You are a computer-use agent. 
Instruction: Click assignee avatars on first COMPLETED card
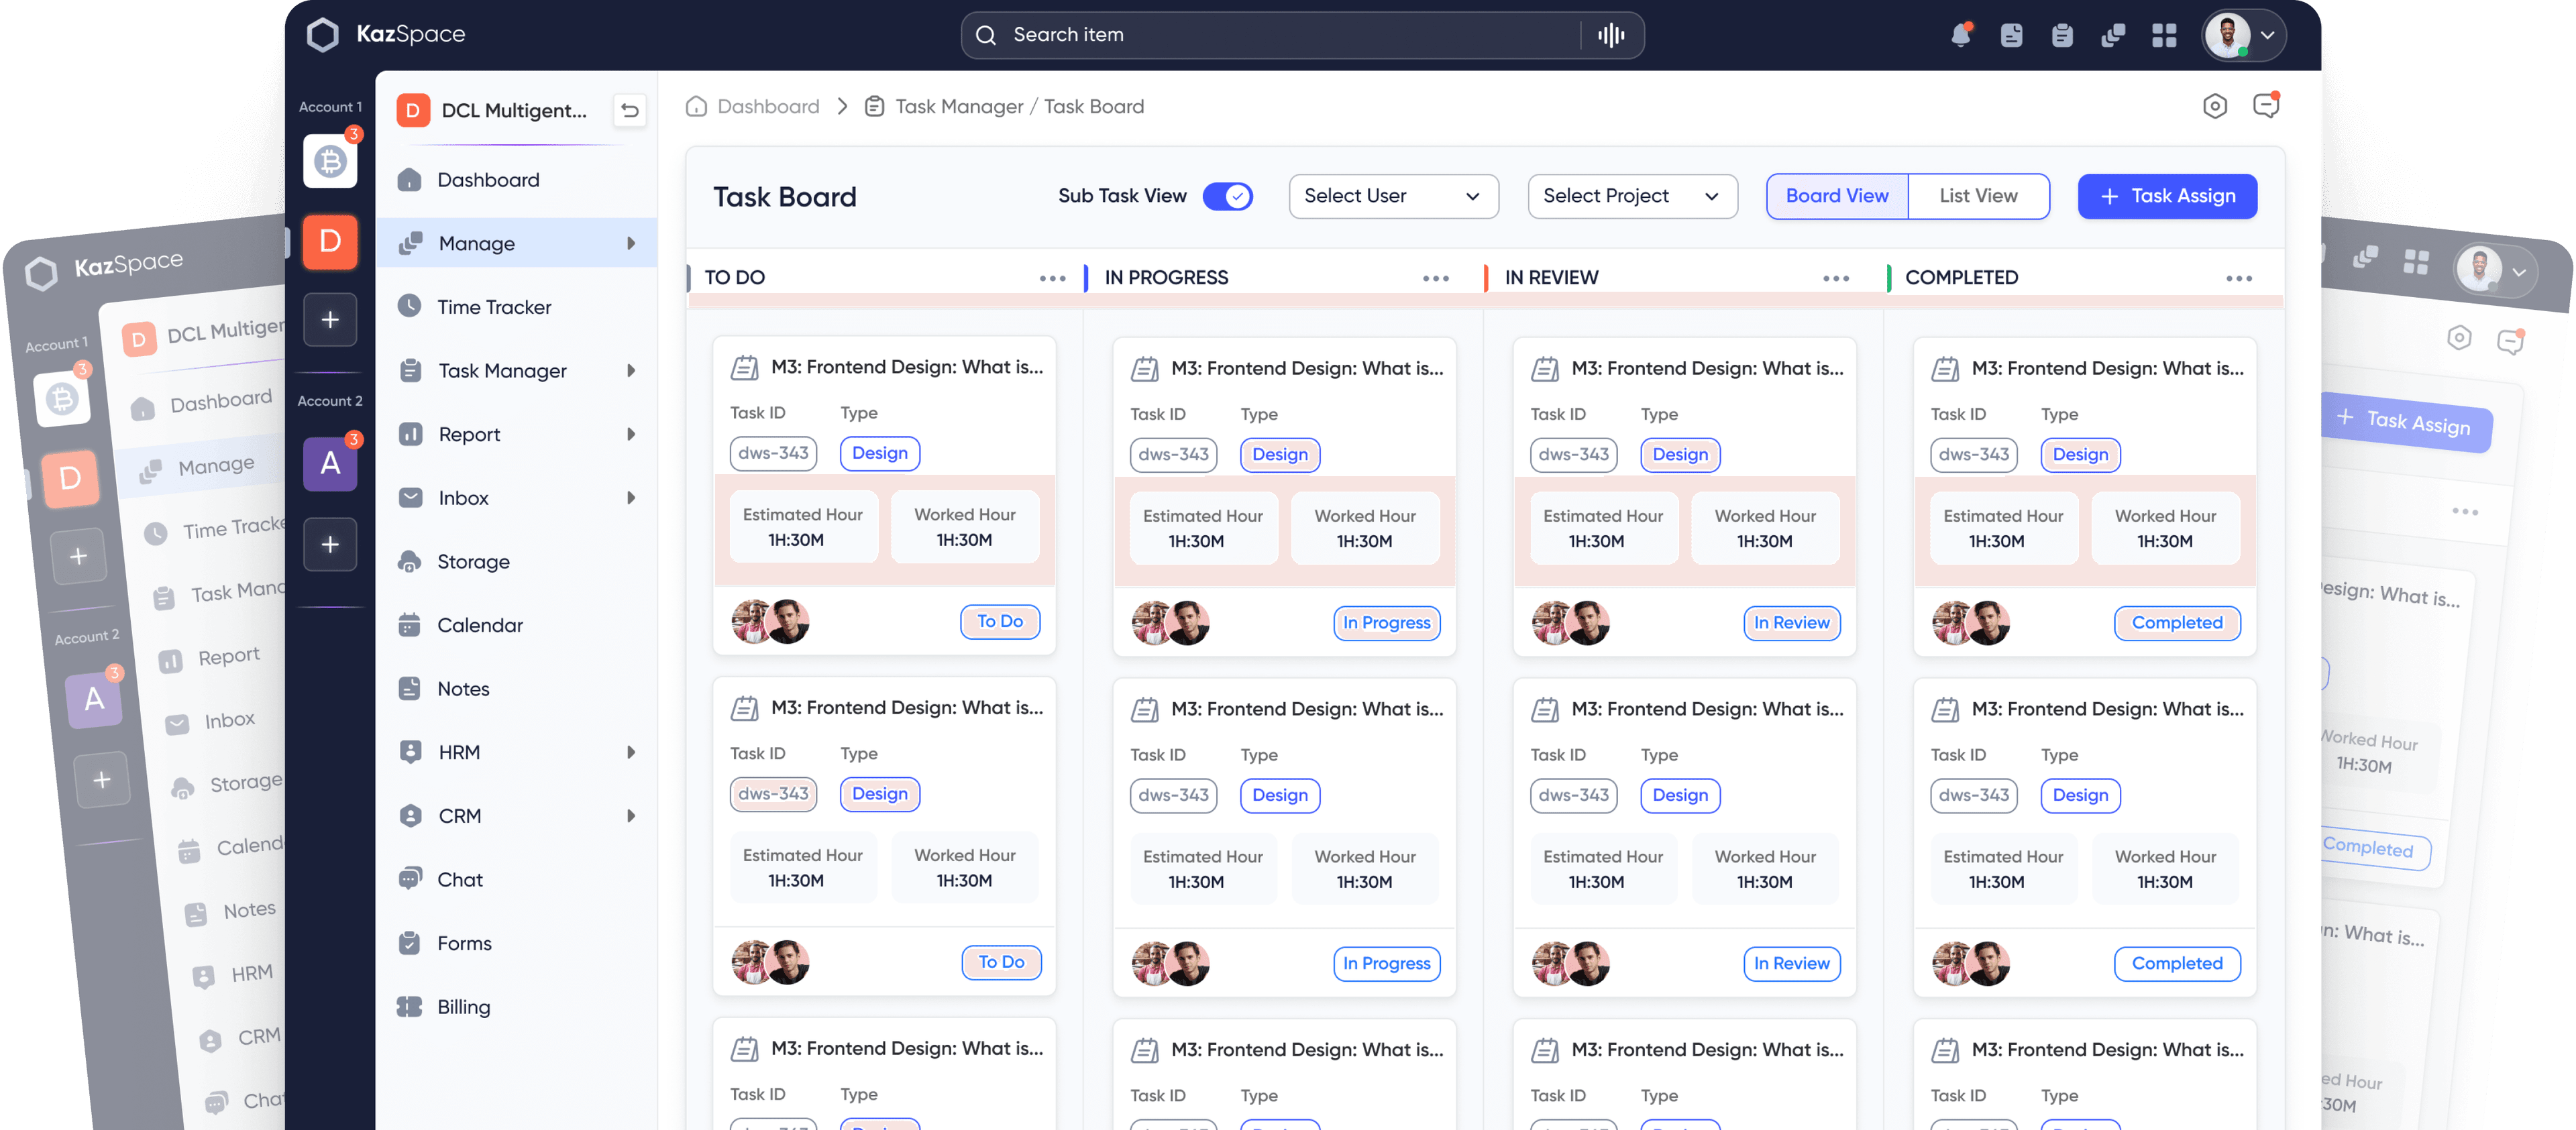coord(1970,623)
